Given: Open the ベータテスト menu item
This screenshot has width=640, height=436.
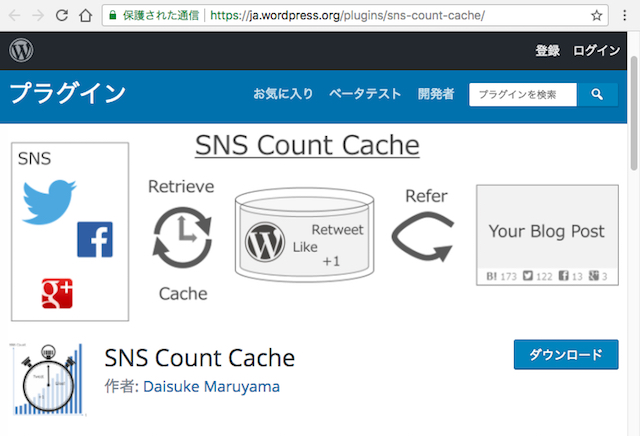Looking at the screenshot, I should (x=365, y=94).
